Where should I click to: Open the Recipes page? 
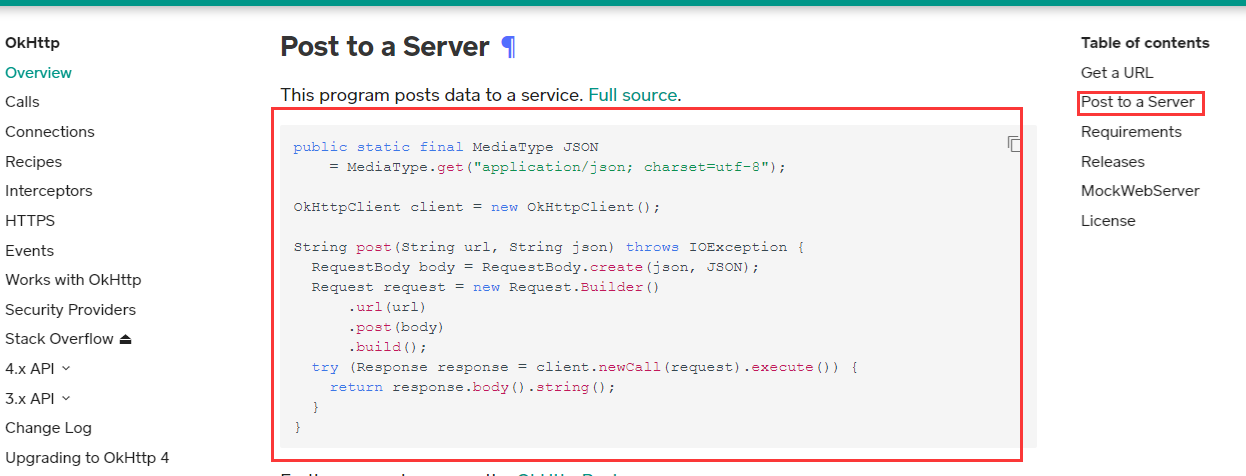click(x=34, y=162)
